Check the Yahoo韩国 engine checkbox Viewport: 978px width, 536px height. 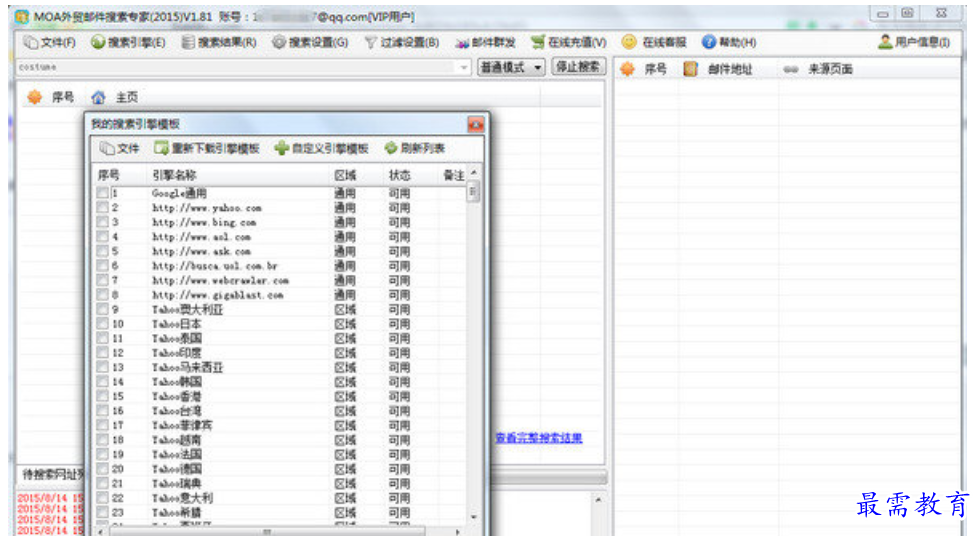102,382
